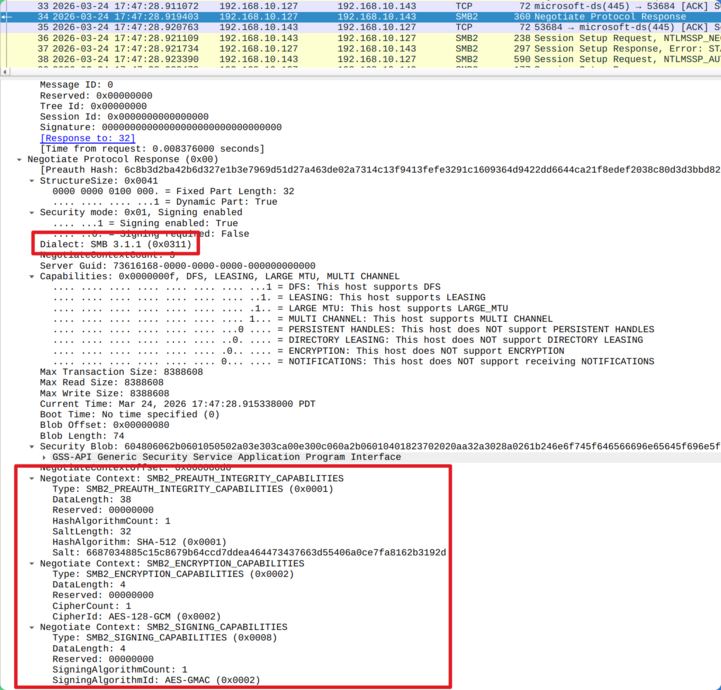Collapse the SMB2_SIGNING_CAPABILITIES negotiate context
The width and height of the screenshot is (721, 690).
coord(33,627)
